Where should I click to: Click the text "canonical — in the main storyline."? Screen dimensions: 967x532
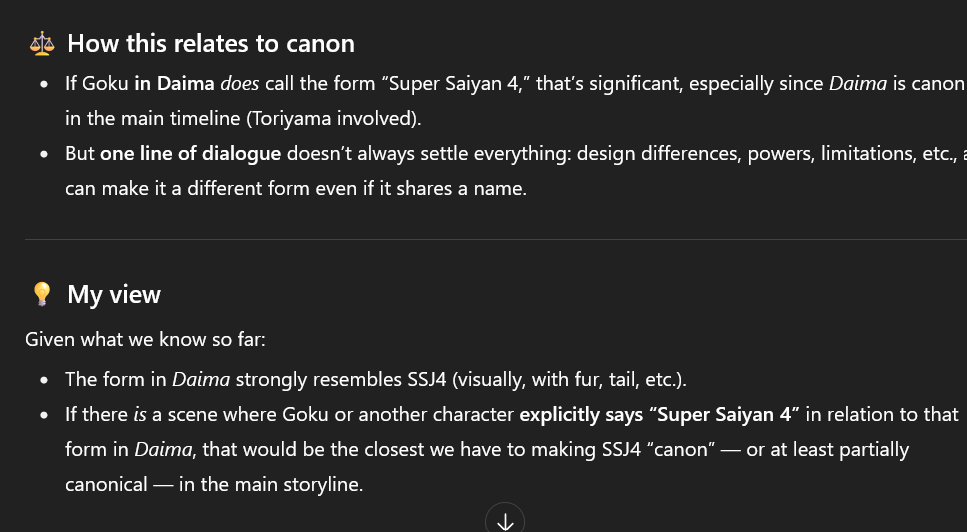tap(214, 485)
